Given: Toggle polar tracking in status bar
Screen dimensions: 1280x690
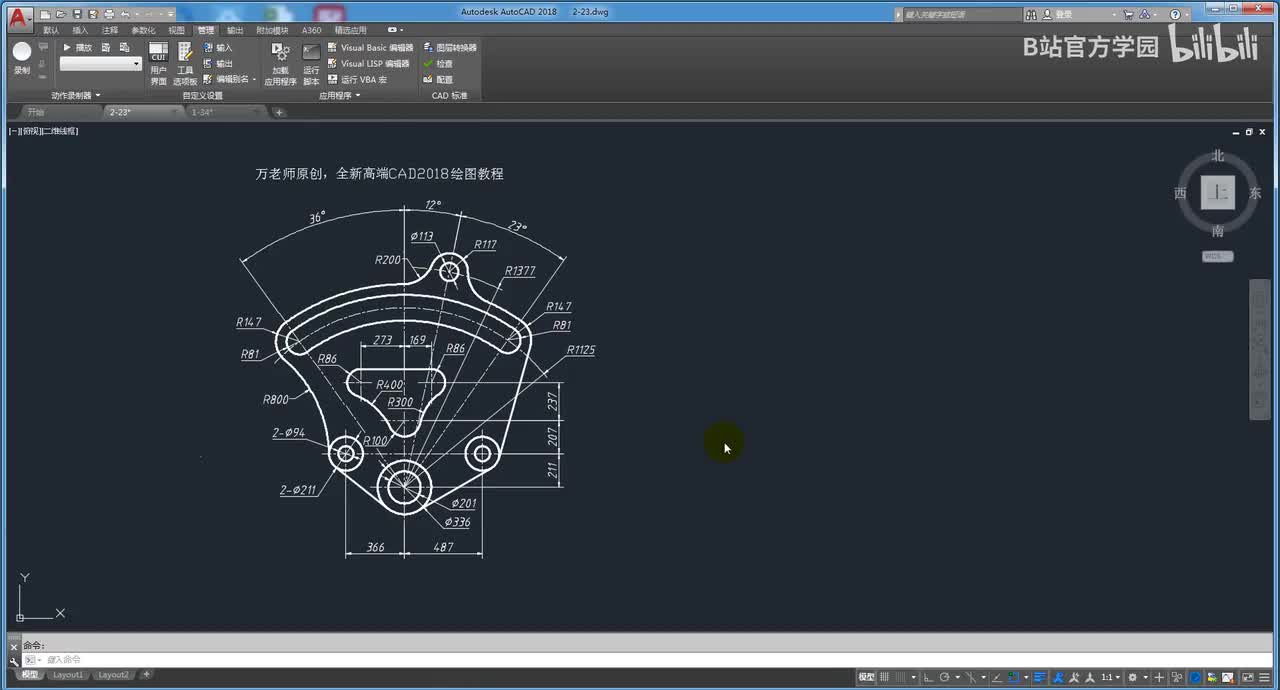Looking at the screenshot, I should (945, 677).
